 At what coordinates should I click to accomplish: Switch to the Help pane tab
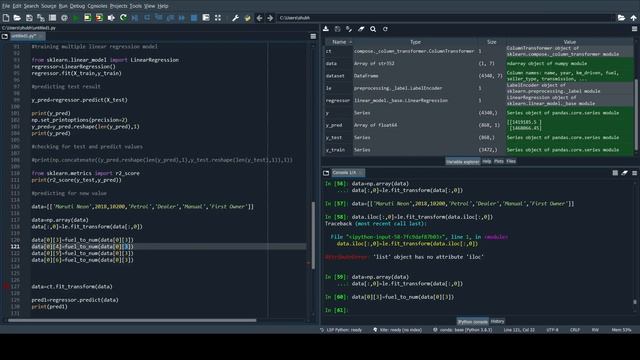(x=487, y=161)
